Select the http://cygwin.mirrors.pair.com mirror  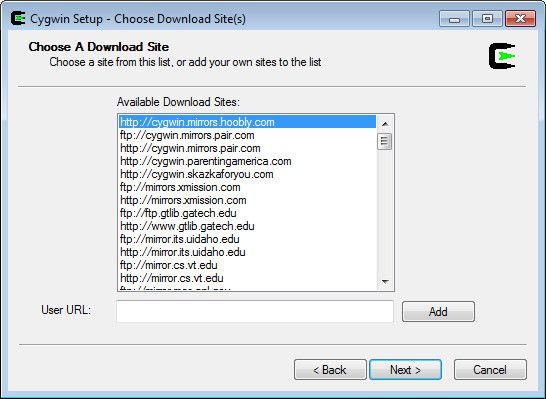pos(248,148)
